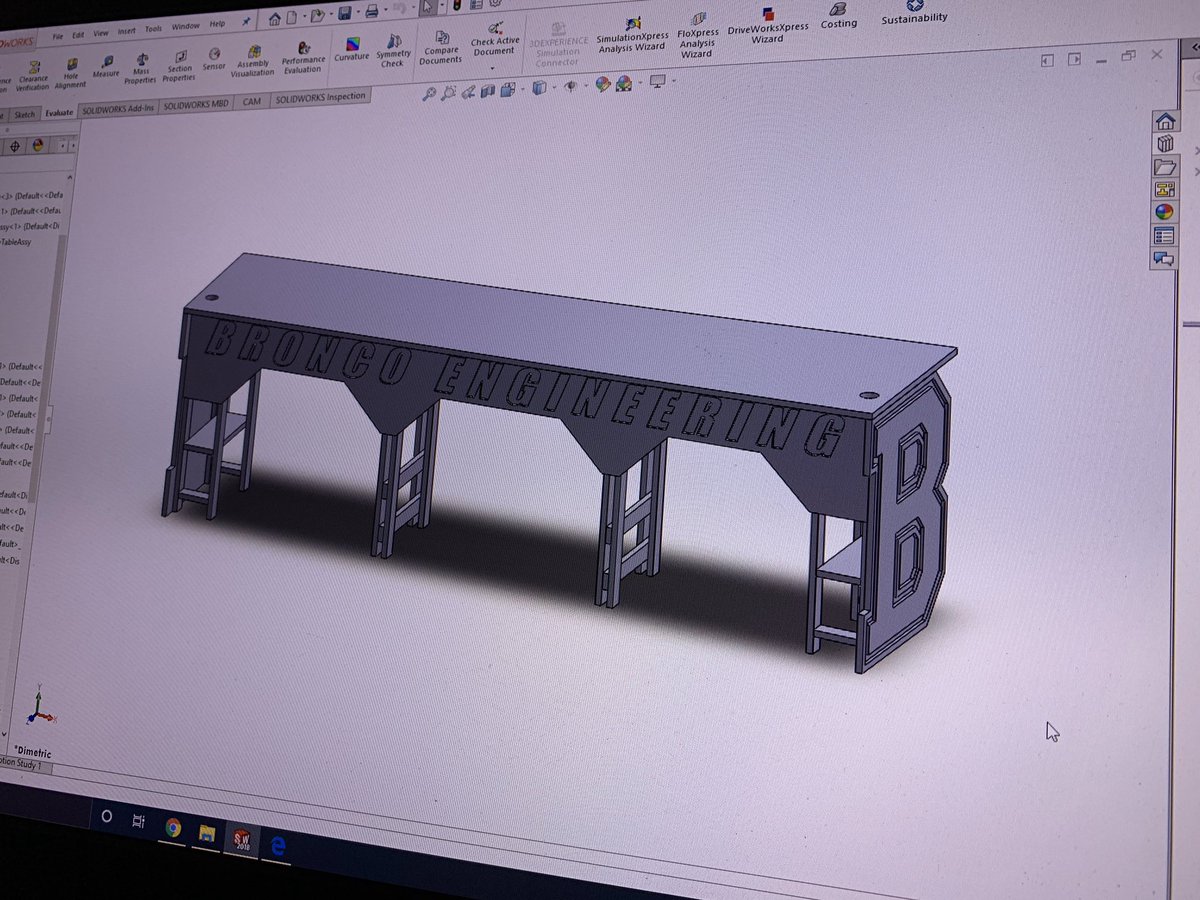Open the Edit menu
Image resolution: width=1200 pixels, height=900 pixels.
point(78,34)
